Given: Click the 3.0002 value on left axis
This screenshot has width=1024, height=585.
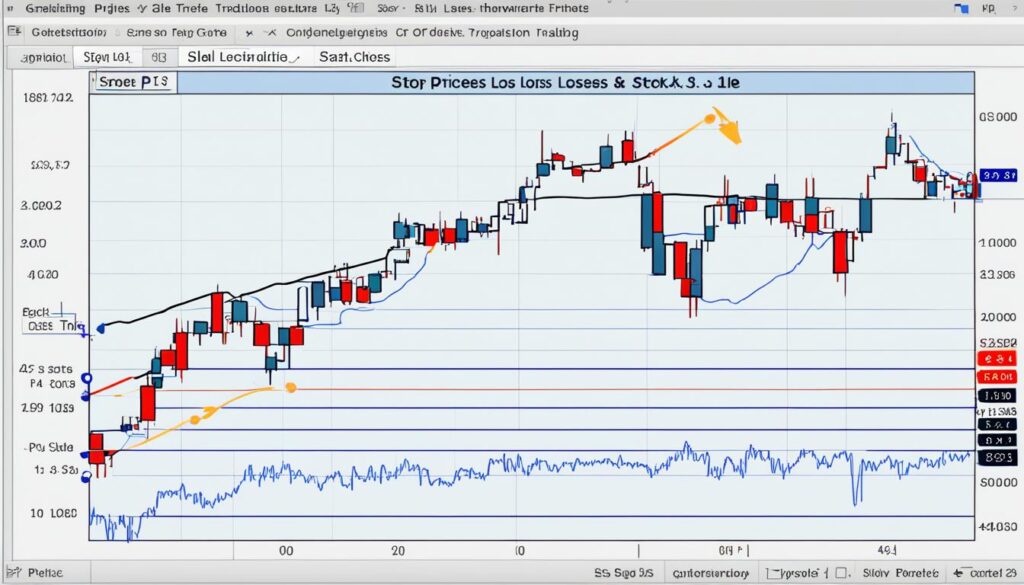Looking at the screenshot, I should click(40, 205).
